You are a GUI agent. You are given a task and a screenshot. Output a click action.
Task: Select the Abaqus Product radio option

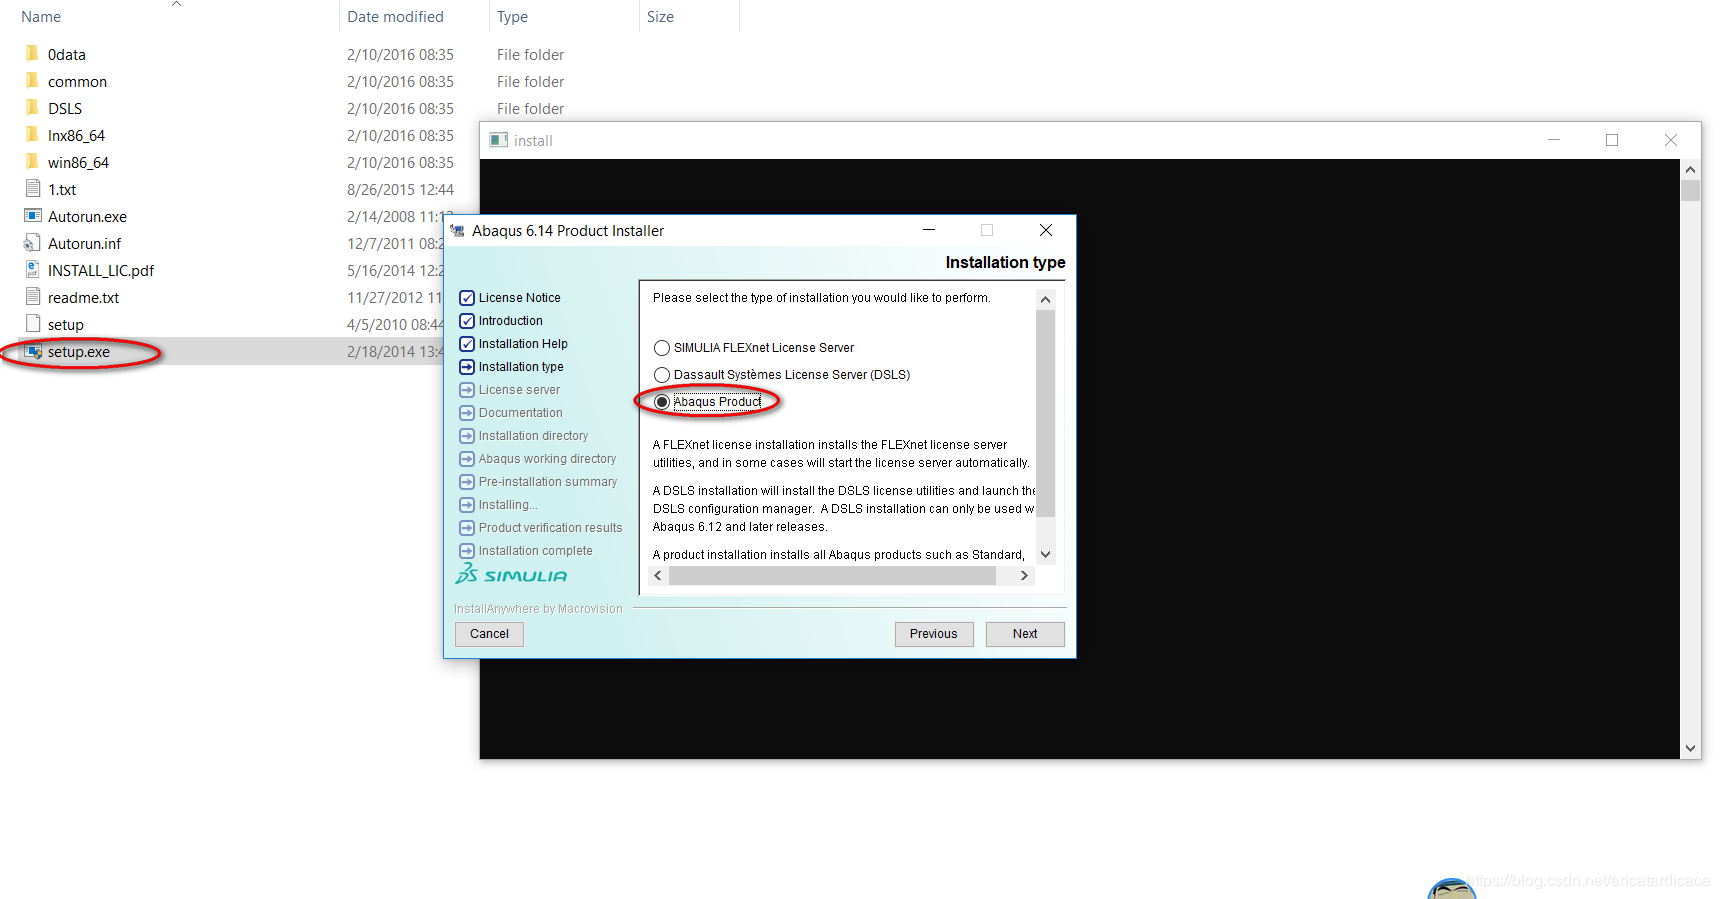tap(662, 402)
